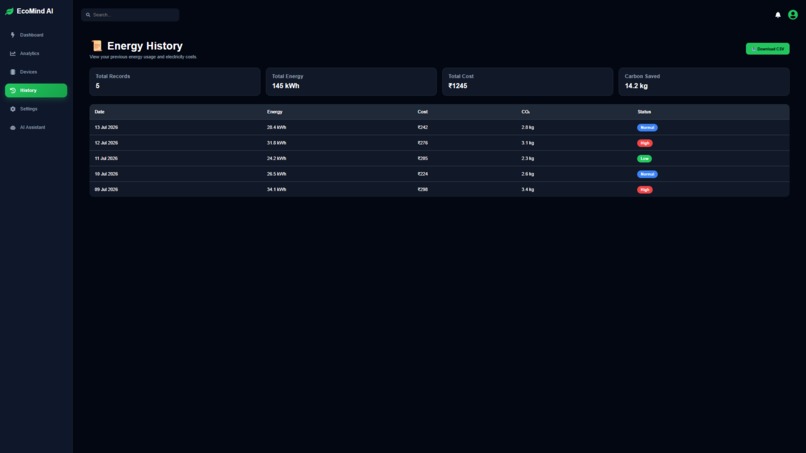Click the energy value in 11 Jul row
The width and height of the screenshot is (806, 453).
coord(277,158)
